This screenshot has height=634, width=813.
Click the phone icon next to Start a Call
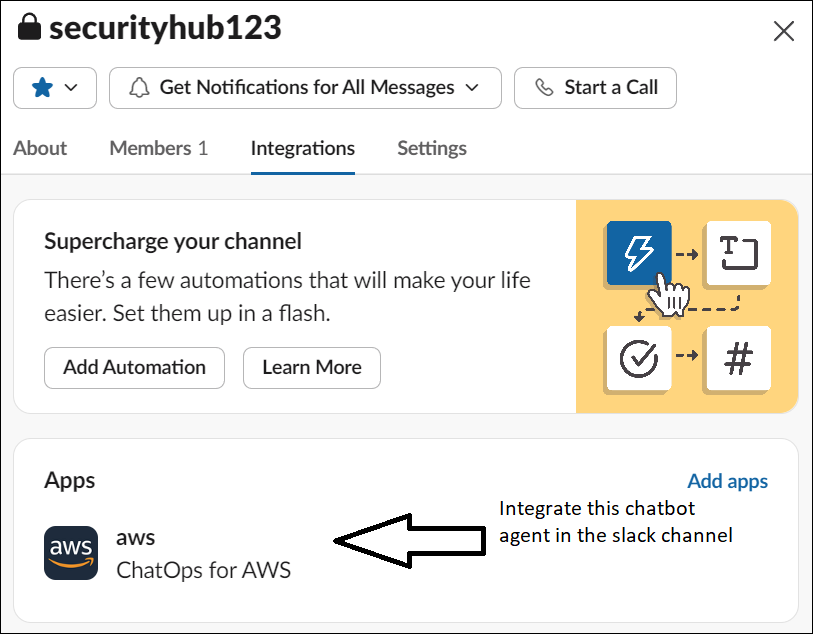[544, 88]
